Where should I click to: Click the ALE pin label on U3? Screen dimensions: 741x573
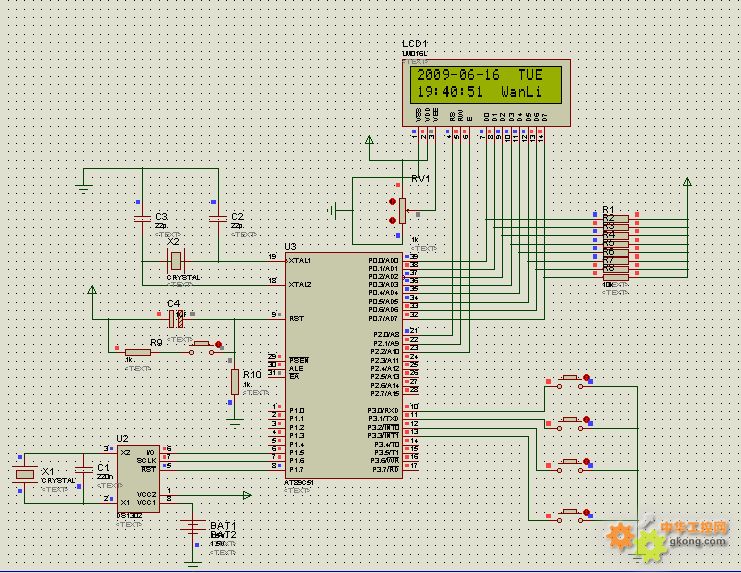[x=296, y=368]
